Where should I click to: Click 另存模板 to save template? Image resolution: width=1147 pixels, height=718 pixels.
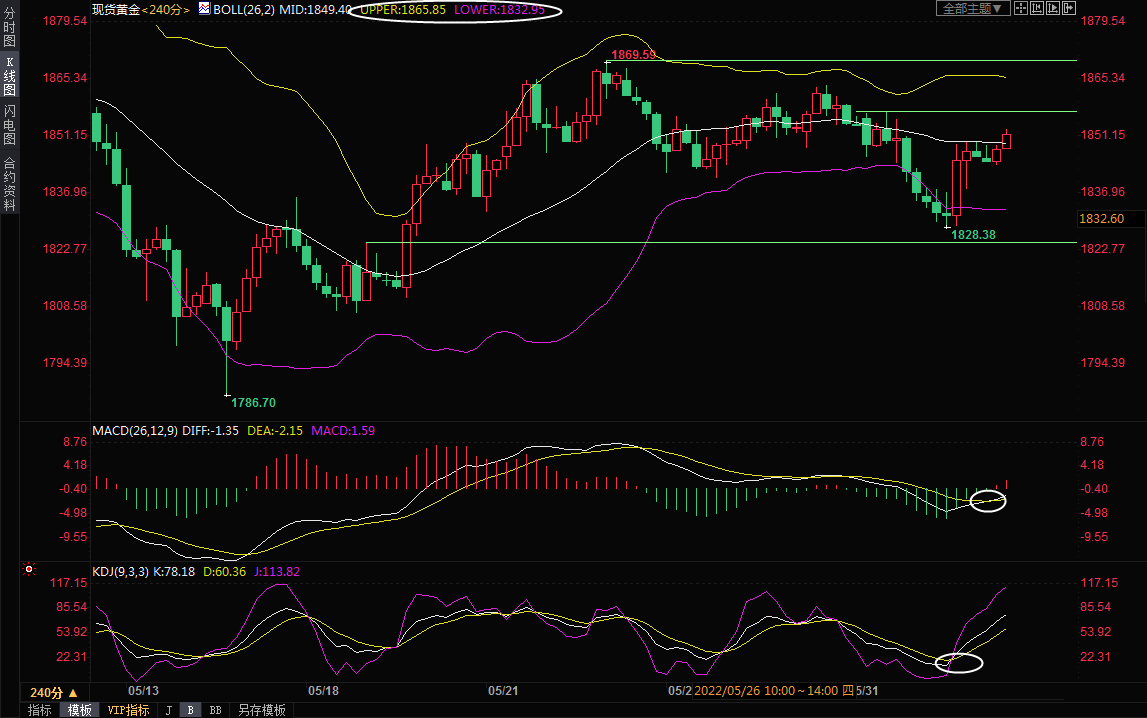[x=261, y=710]
